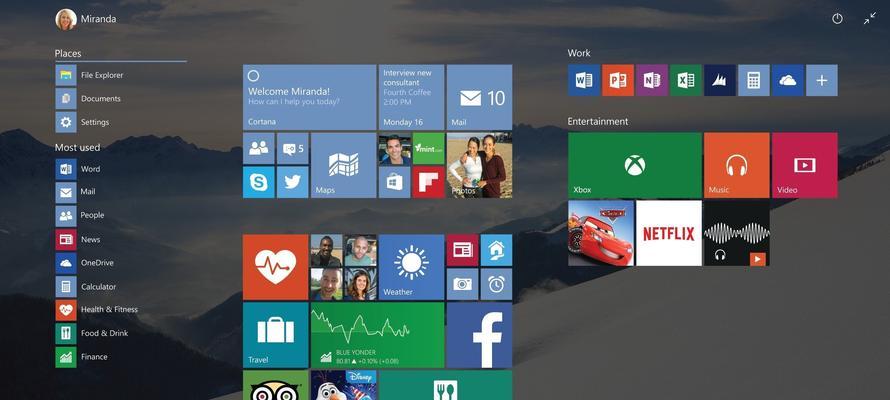Open the small red News tile
The width and height of the screenshot is (890, 400).
463,250
